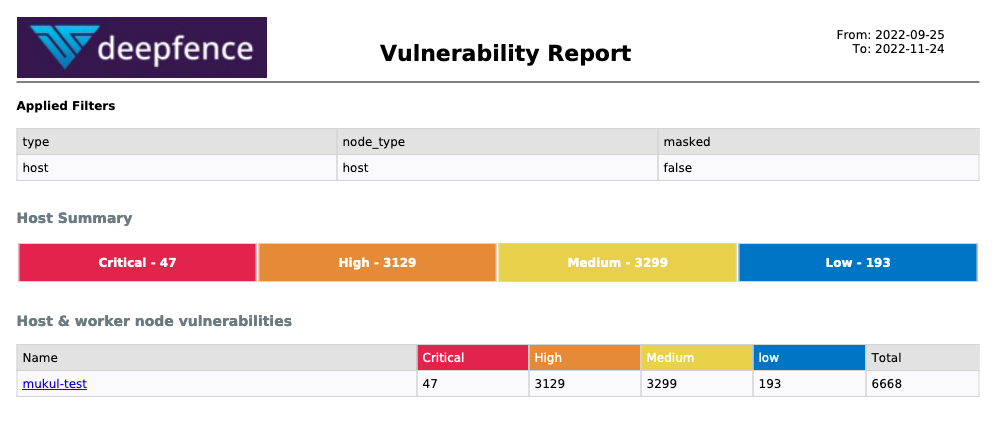The image size is (996, 429).
Task: Click the Name column header
Action: [217, 358]
